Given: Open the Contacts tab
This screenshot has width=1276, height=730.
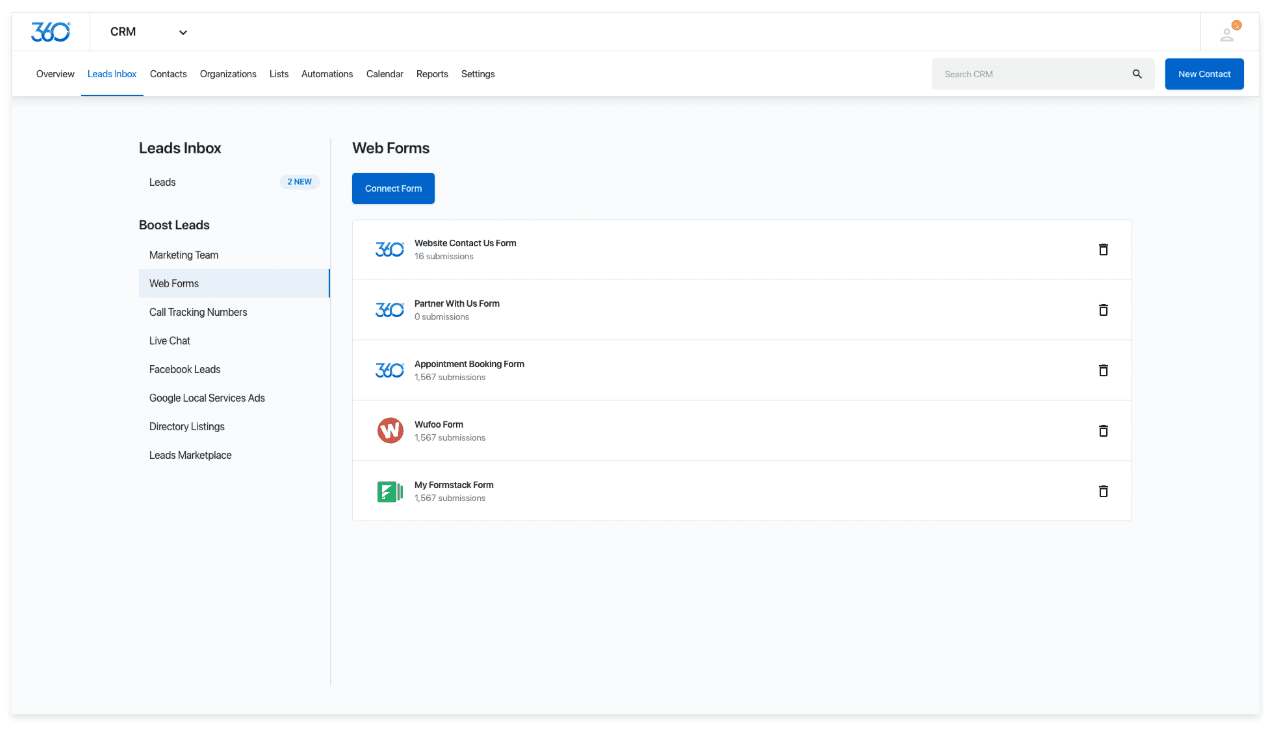Looking at the screenshot, I should click(x=168, y=74).
